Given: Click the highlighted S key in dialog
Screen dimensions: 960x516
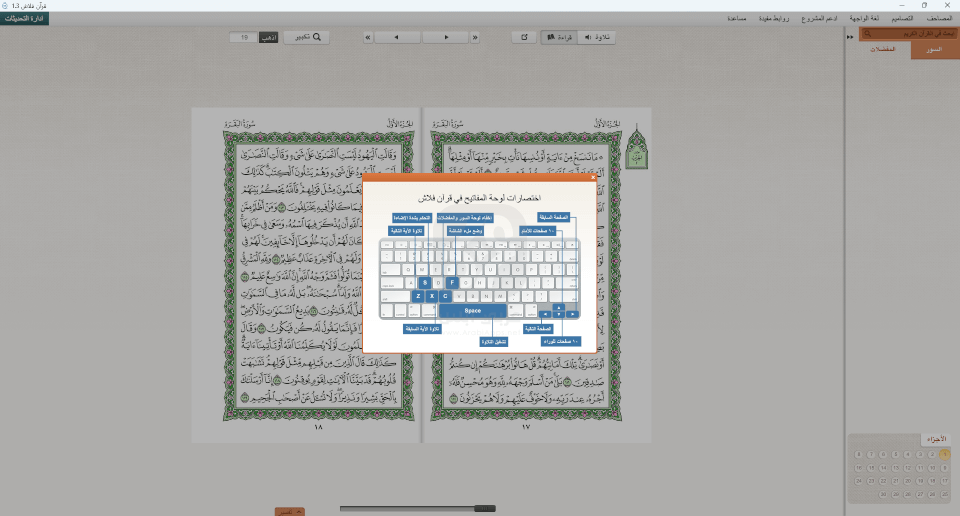Looking at the screenshot, I should tap(425, 283).
